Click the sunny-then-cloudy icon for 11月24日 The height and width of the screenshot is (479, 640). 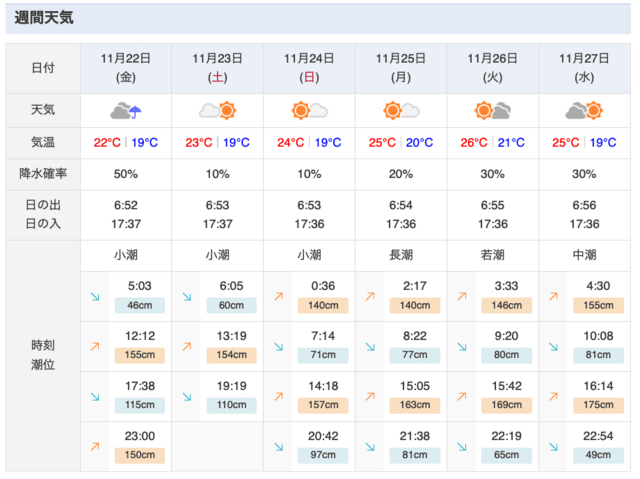coord(309,111)
